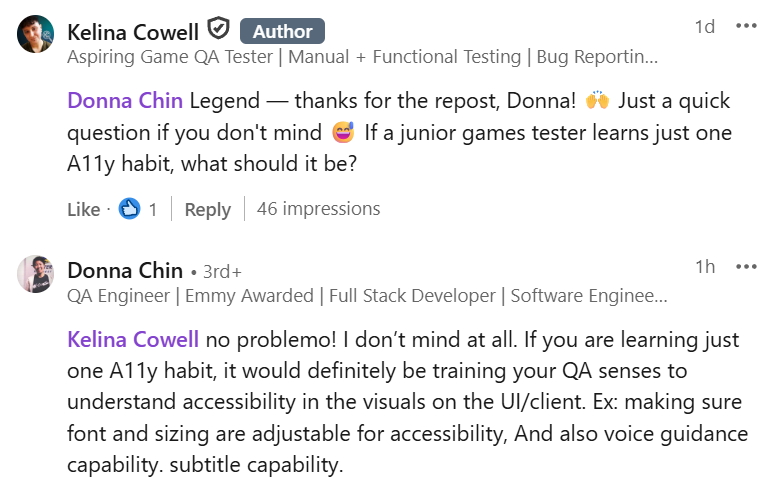View the 46 impressions stats
The image size is (782, 496).
click(318, 209)
